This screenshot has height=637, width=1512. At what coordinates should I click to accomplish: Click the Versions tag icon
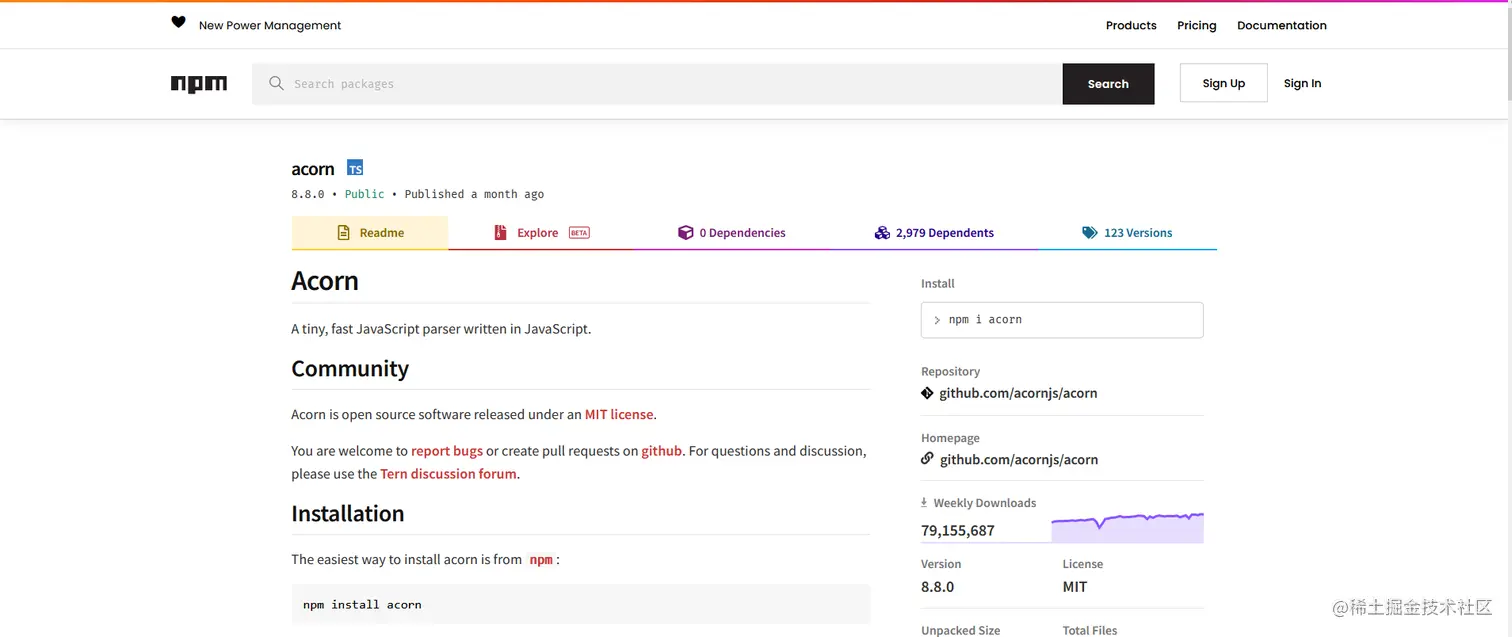point(1089,233)
